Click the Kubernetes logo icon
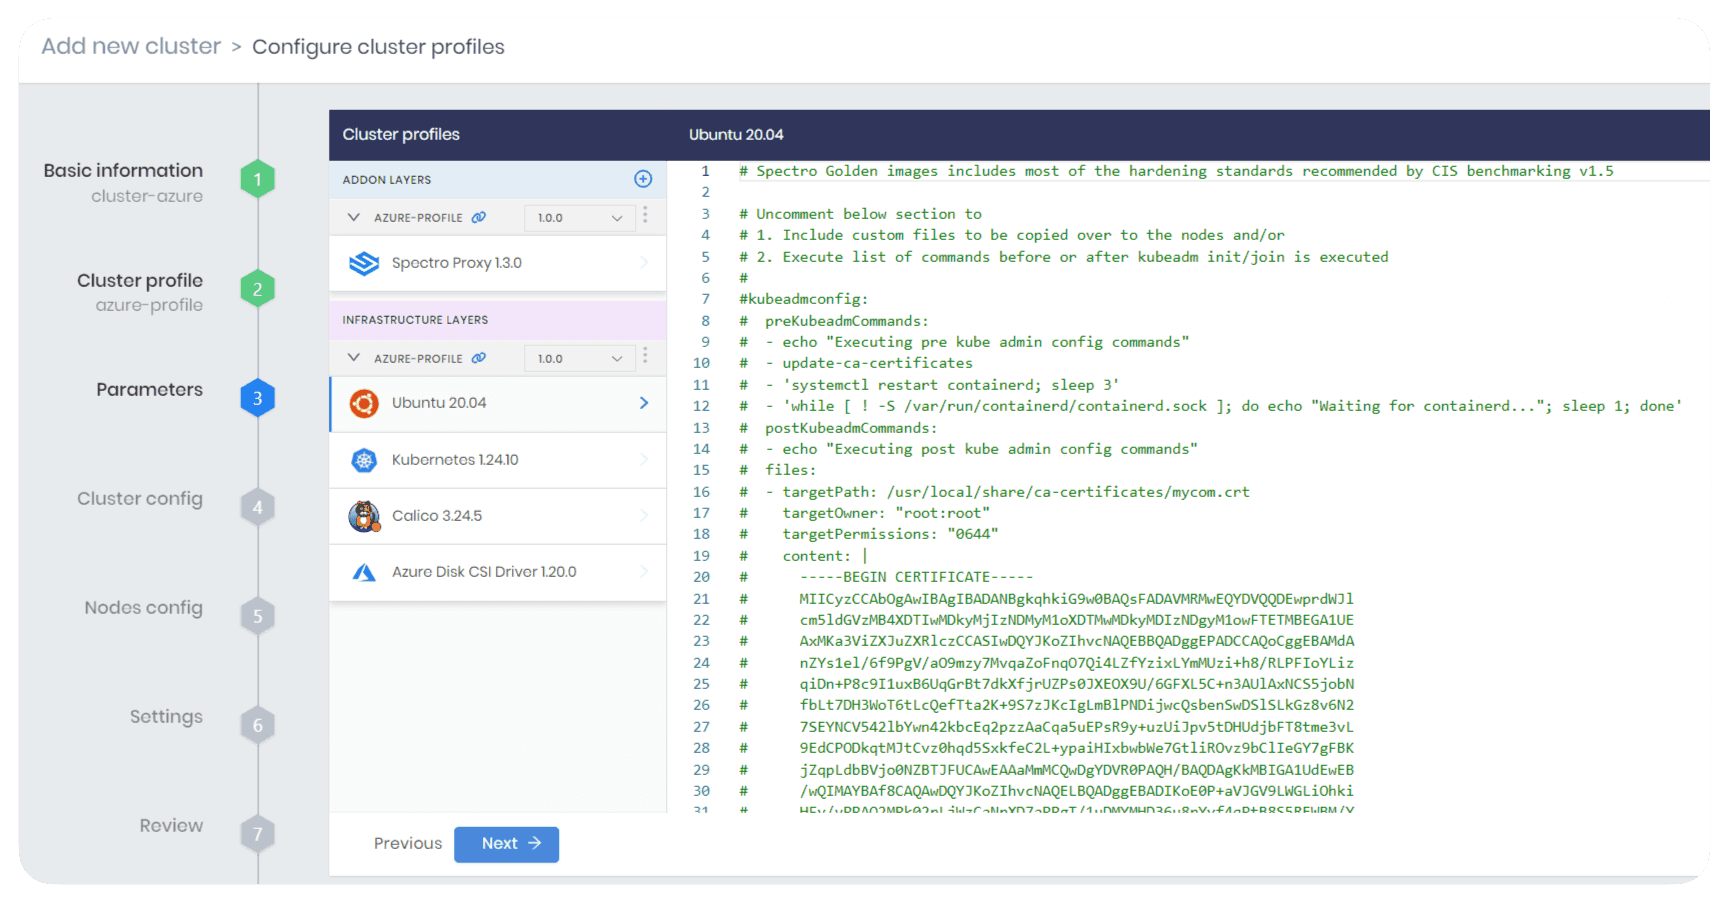This screenshot has width=1728, height=903. (364, 460)
